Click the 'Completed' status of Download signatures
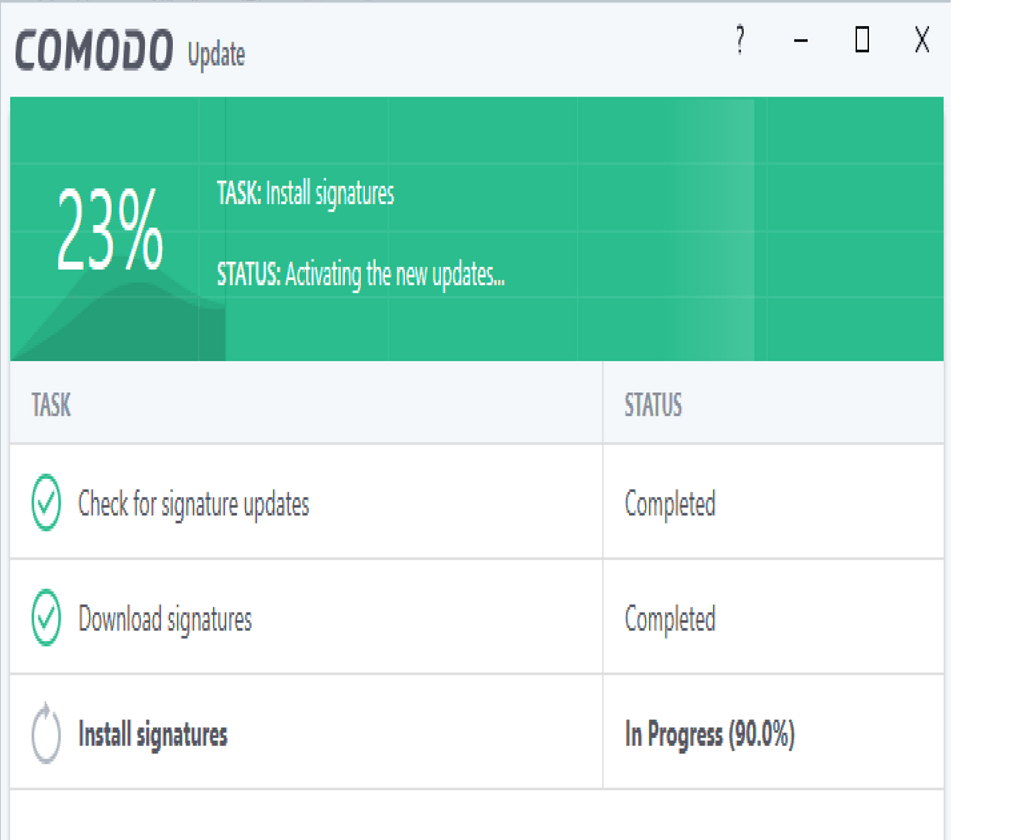Viewport: 1024px width, 840px height. click(669, 618)
